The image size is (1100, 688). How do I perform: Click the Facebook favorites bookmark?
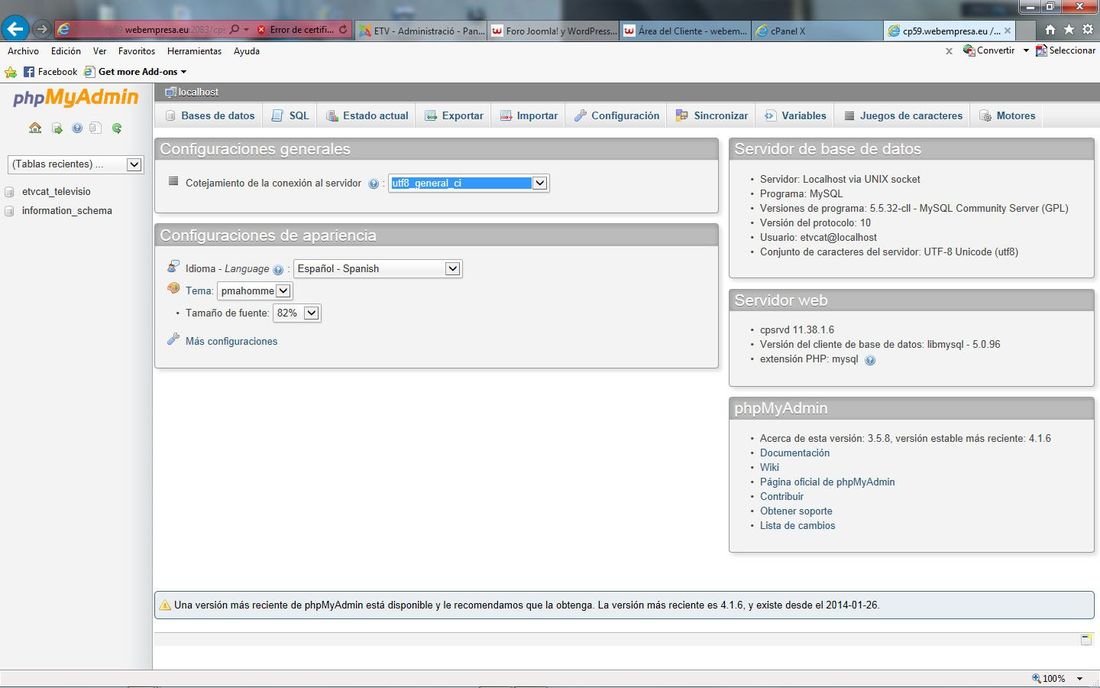pos(51,72)
